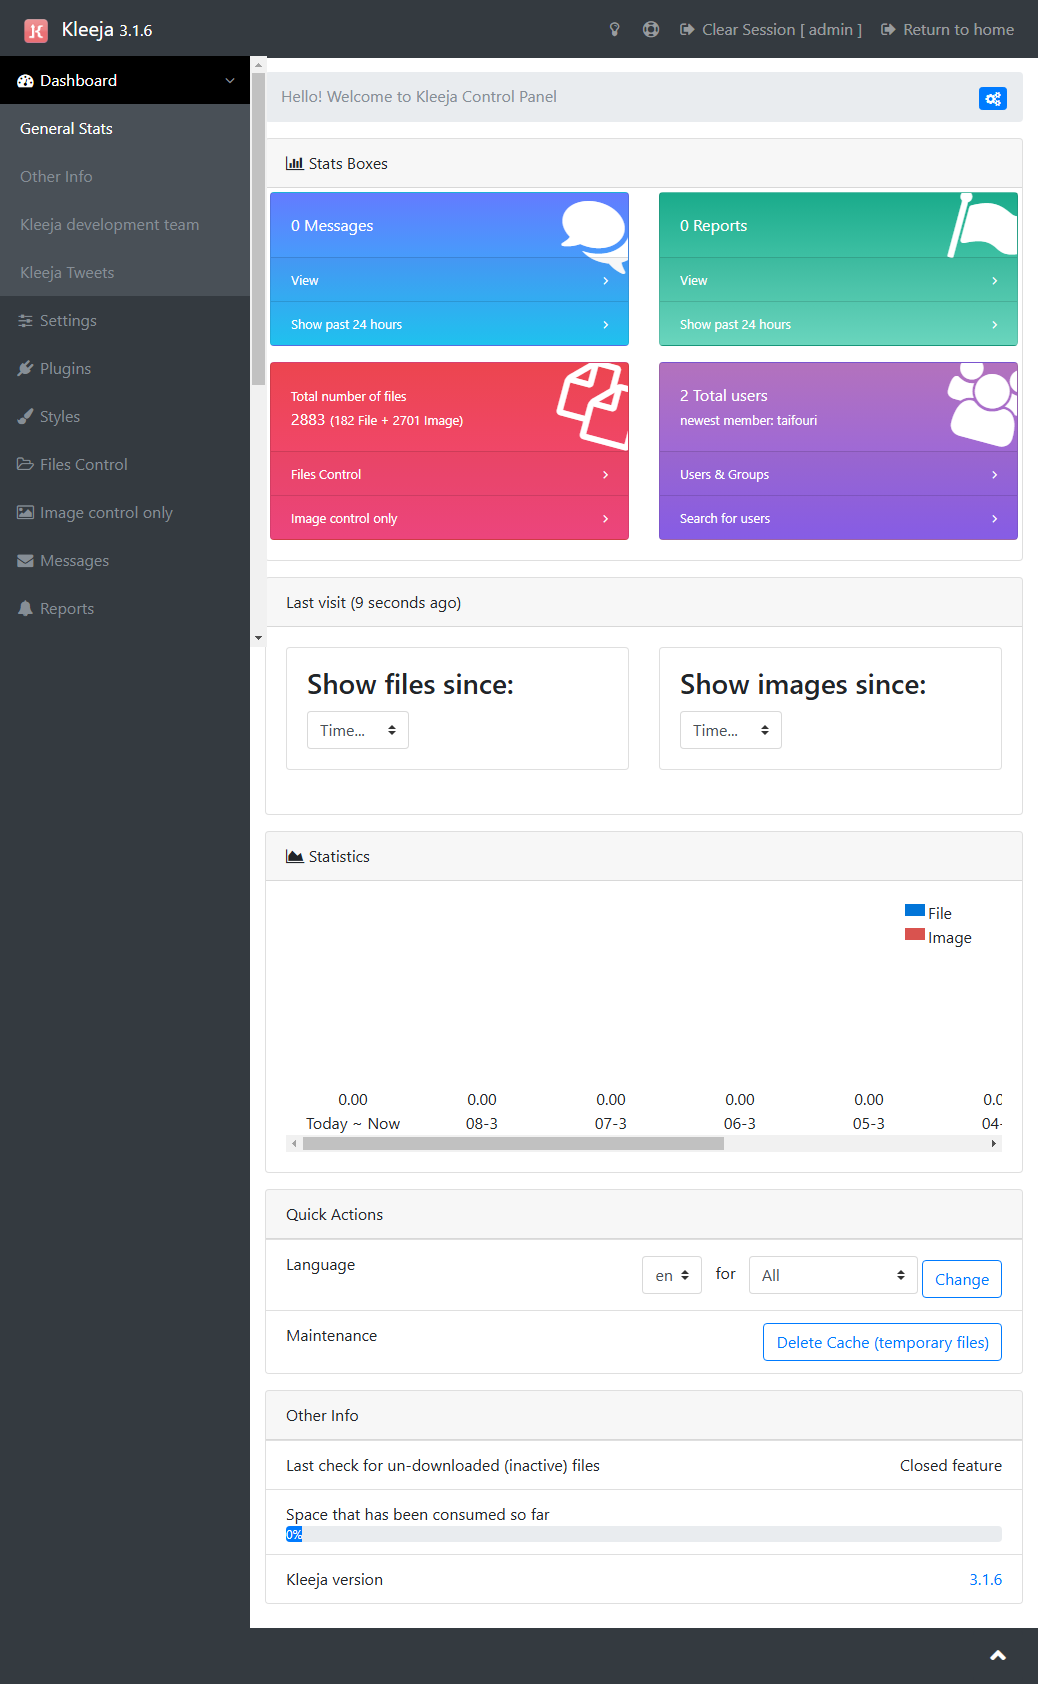1038x1684 pixels.
Task: Open Users & Groups link
Action: click(x=838, y=474)
